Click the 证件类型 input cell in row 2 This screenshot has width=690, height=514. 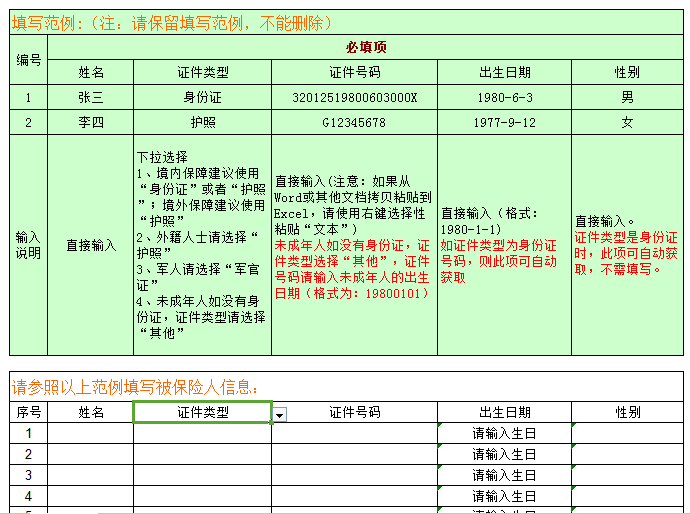pyautogui.click(x=202, y=455)
